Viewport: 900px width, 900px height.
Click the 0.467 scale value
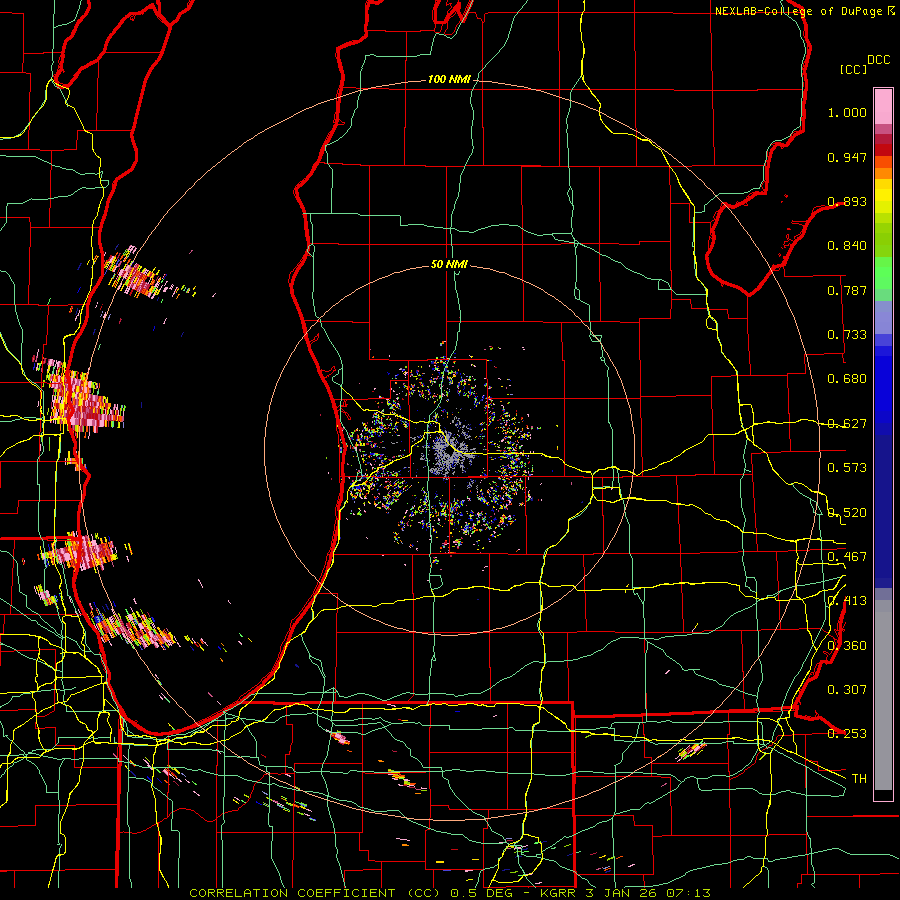847,557
